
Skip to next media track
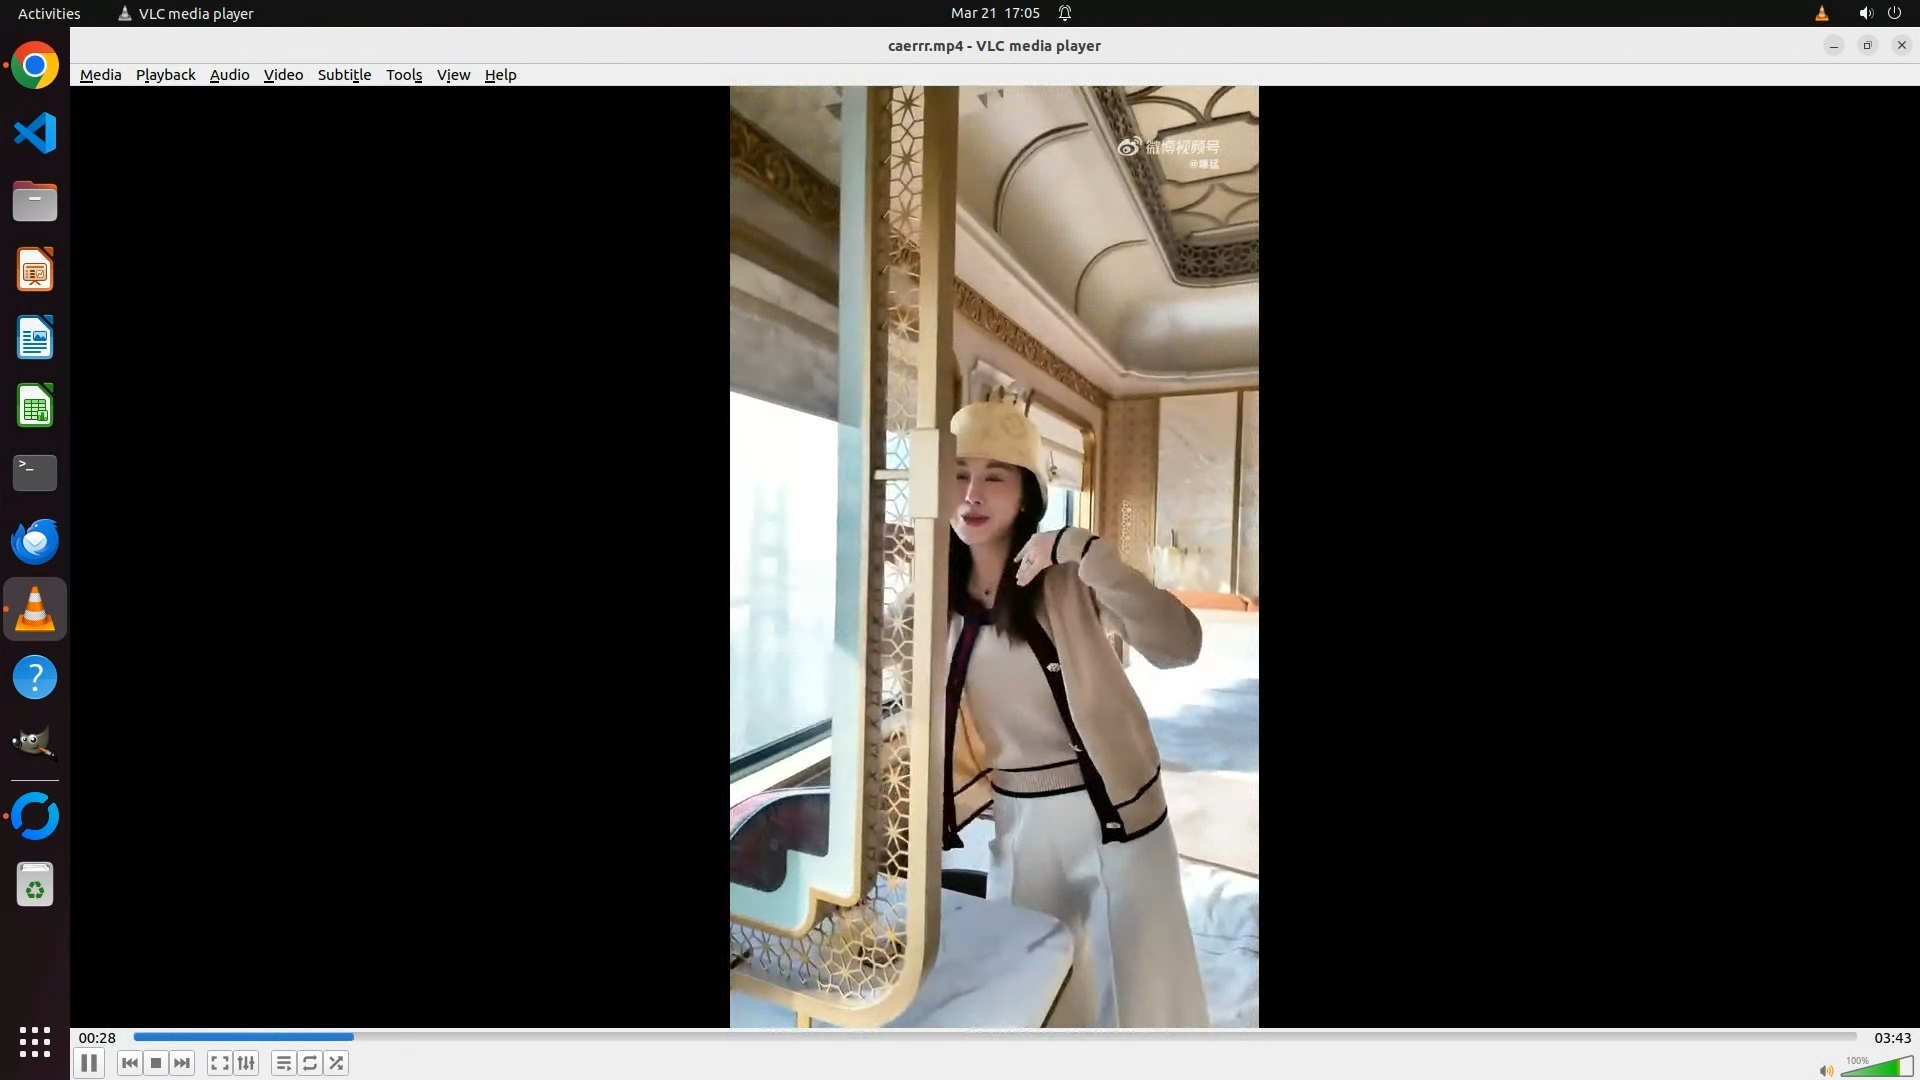tap(182, 1063)
